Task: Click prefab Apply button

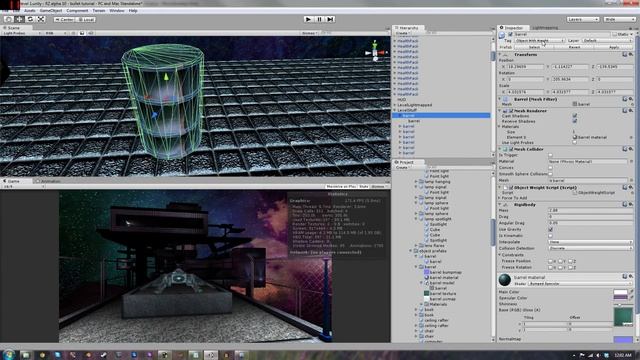Action: [613, 47]
